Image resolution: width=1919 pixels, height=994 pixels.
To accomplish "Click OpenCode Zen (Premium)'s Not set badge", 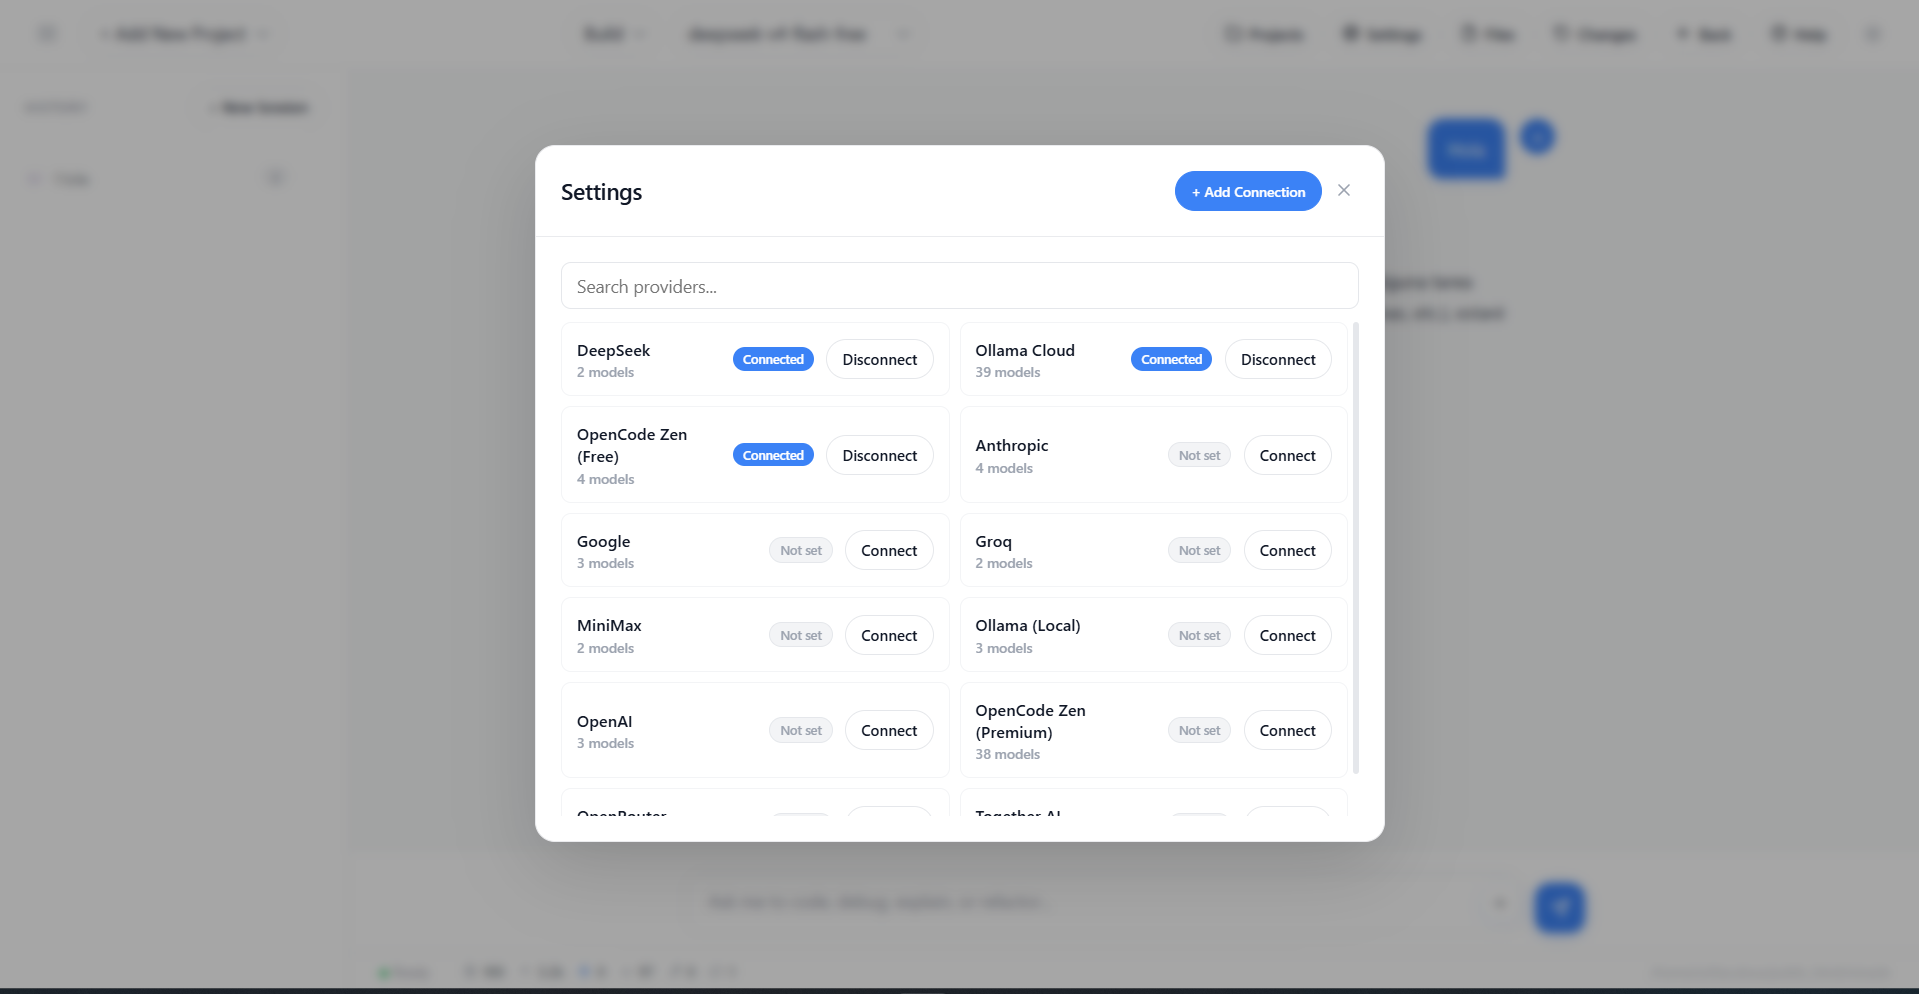I will pyautogui.click(x=1199, y=730).
